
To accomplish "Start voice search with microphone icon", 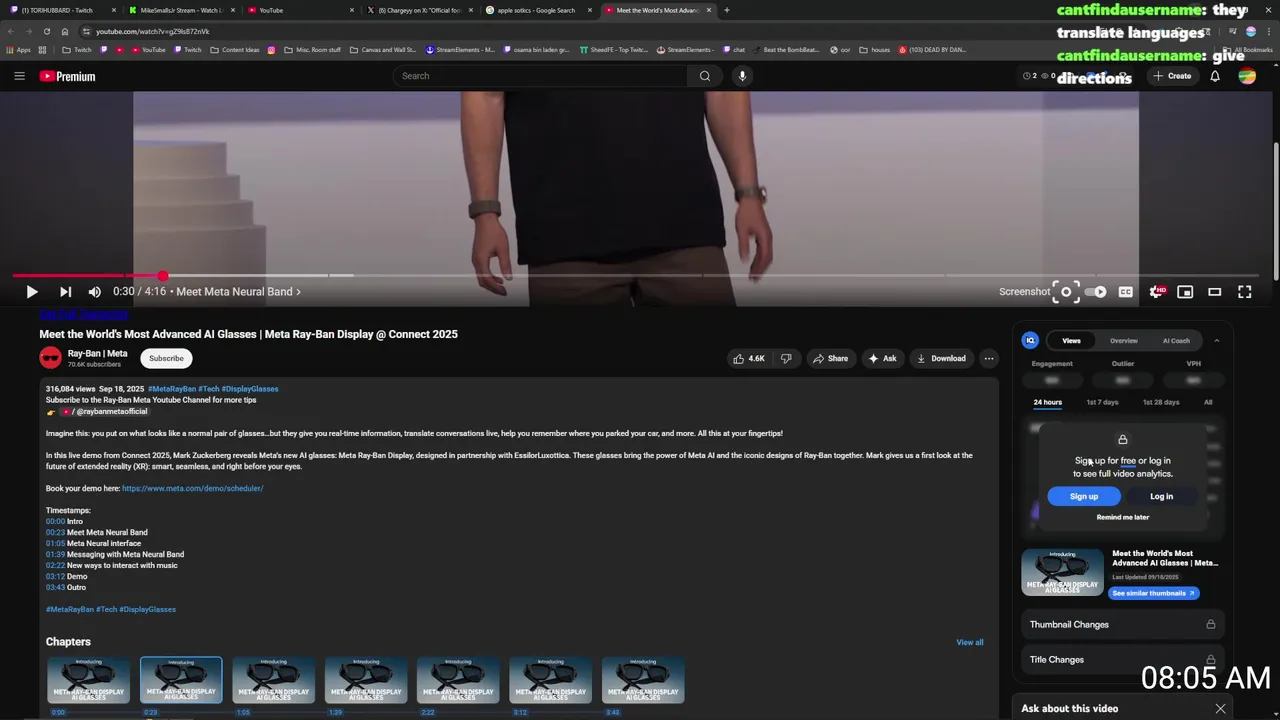I will (742, 76).
